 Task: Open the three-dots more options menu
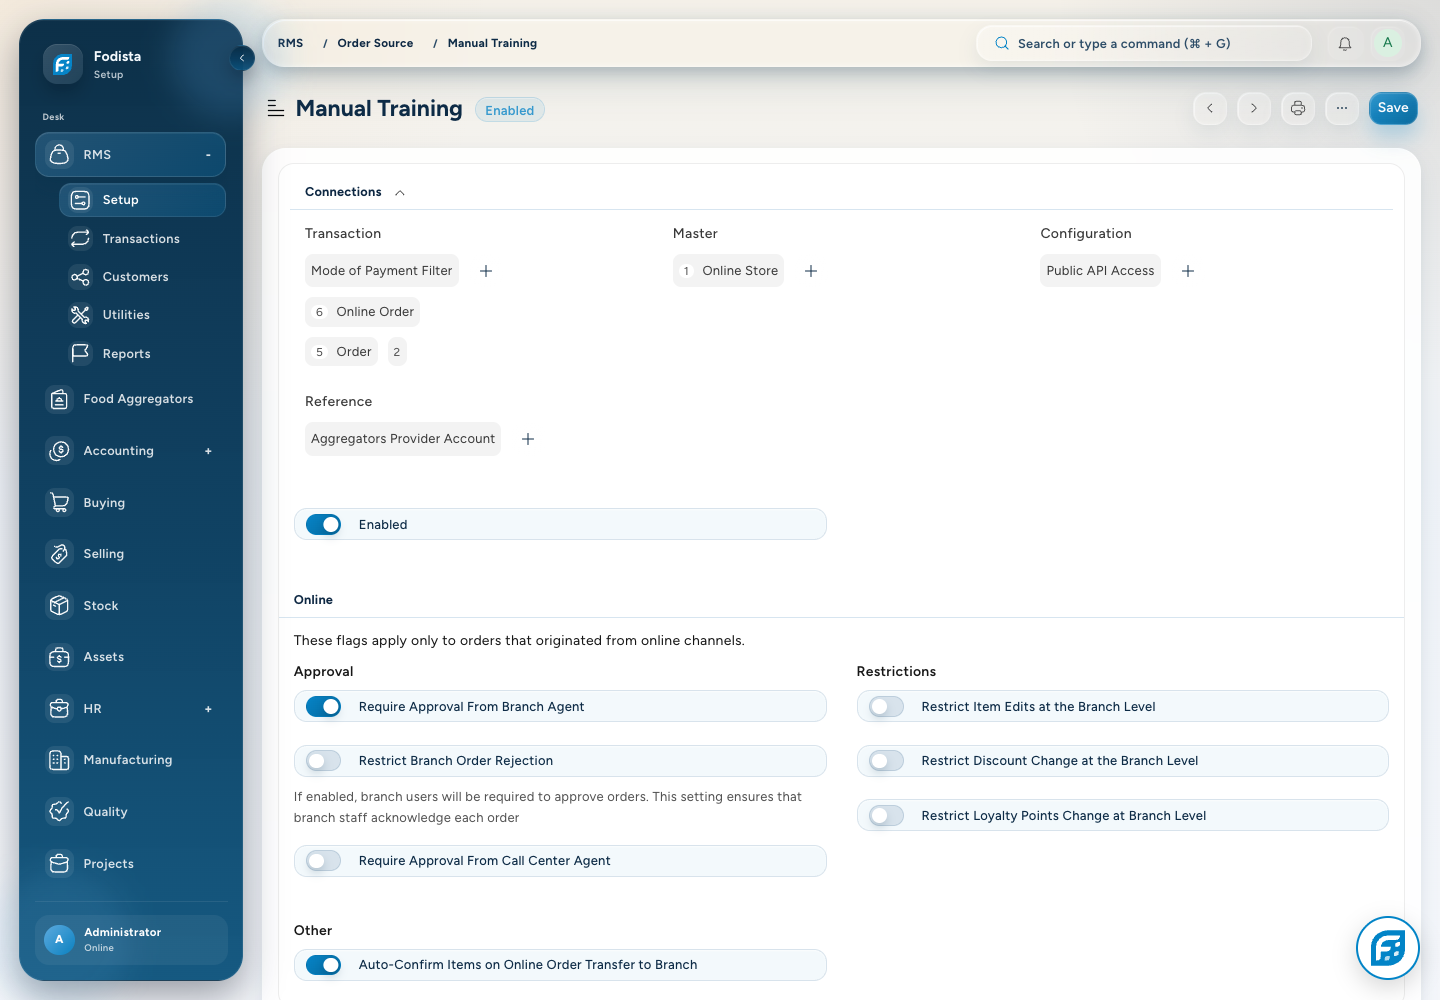1342,108
